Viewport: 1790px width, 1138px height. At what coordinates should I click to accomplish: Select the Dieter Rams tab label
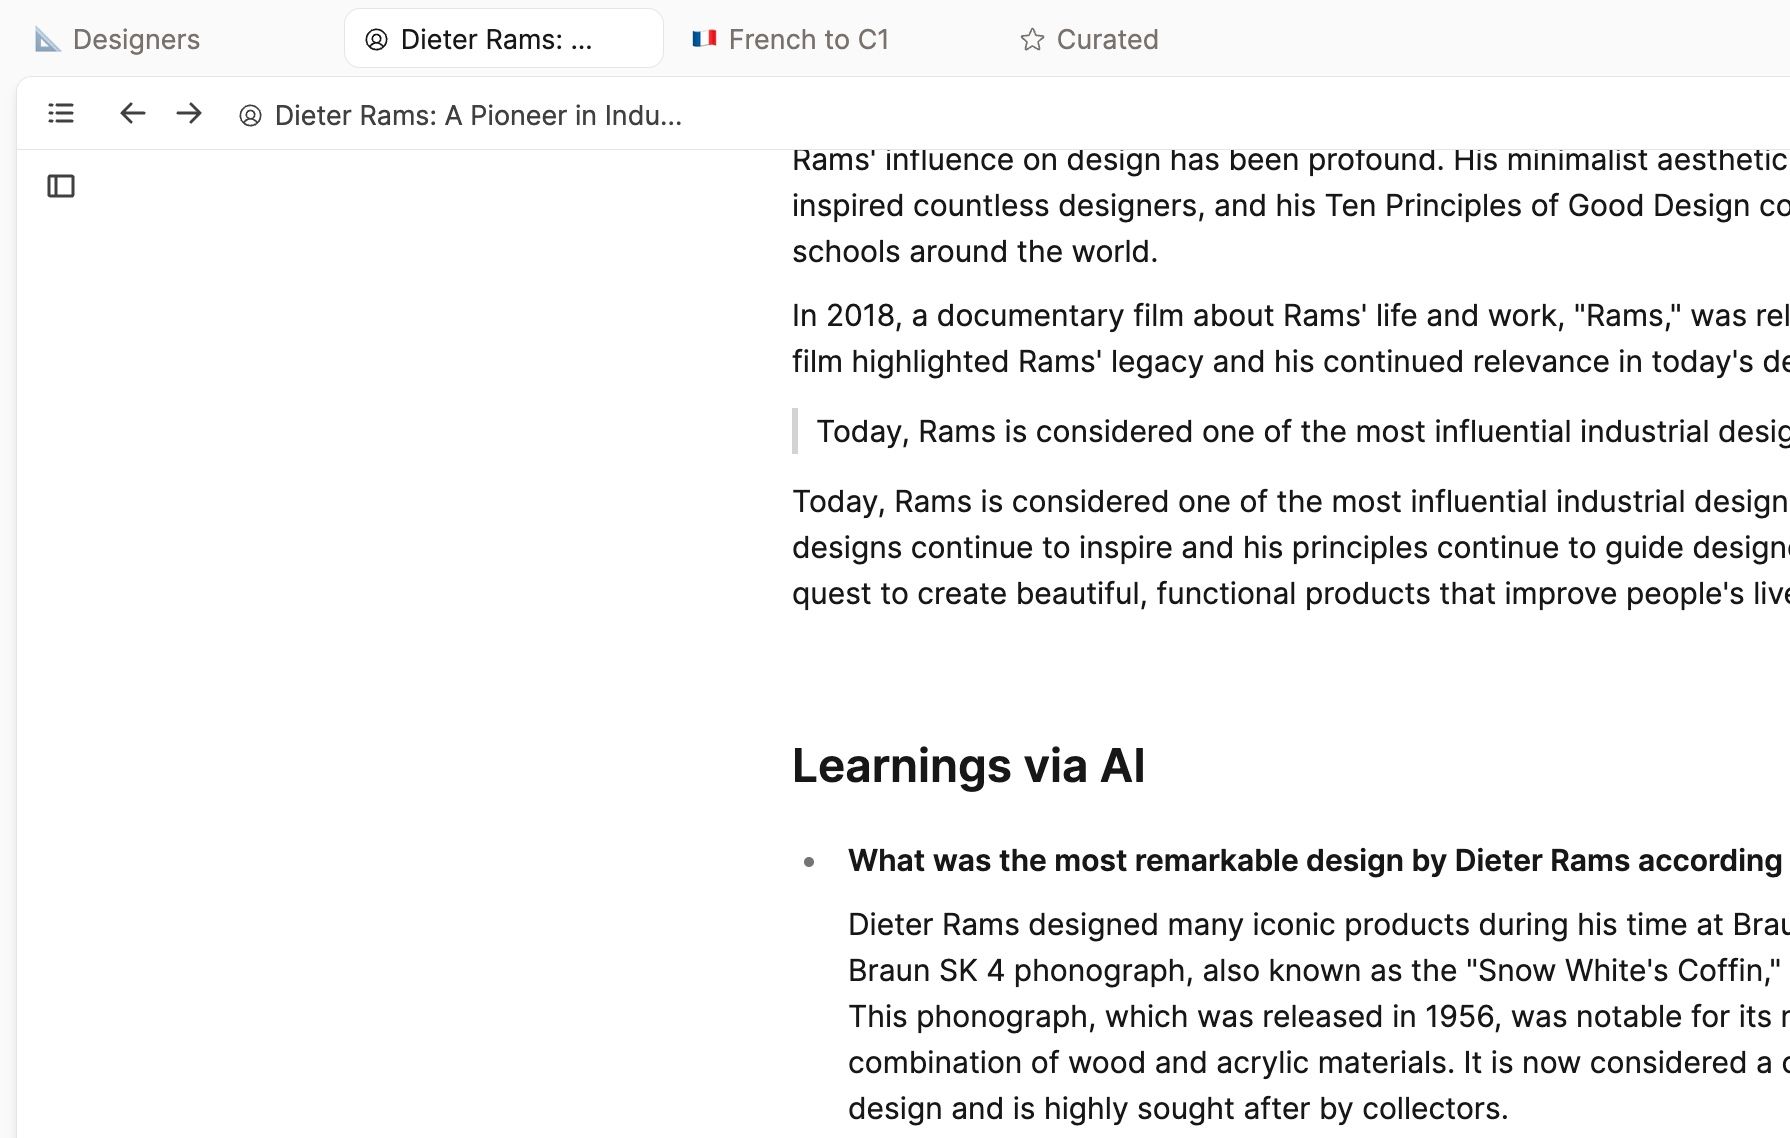(496, 40)
